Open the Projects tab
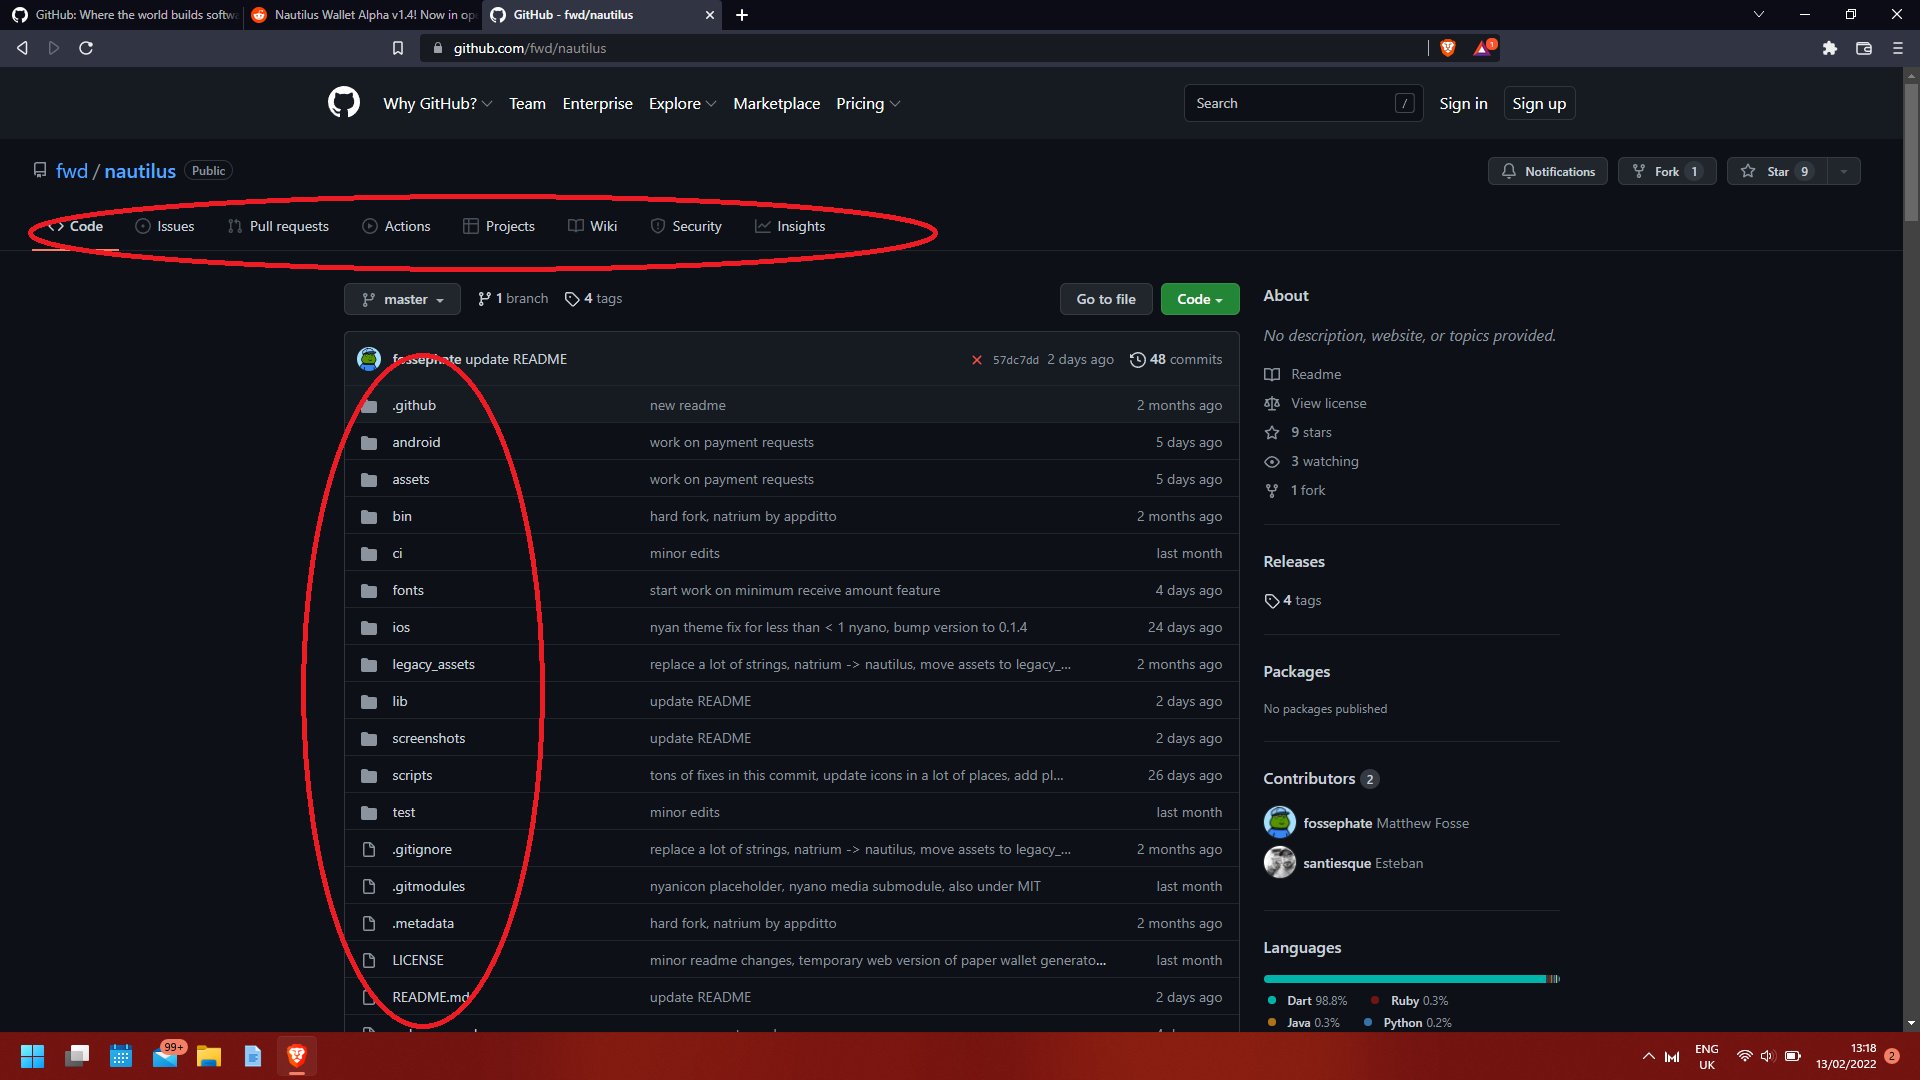The image size is (1920, 1080). [x=499, y=227]
